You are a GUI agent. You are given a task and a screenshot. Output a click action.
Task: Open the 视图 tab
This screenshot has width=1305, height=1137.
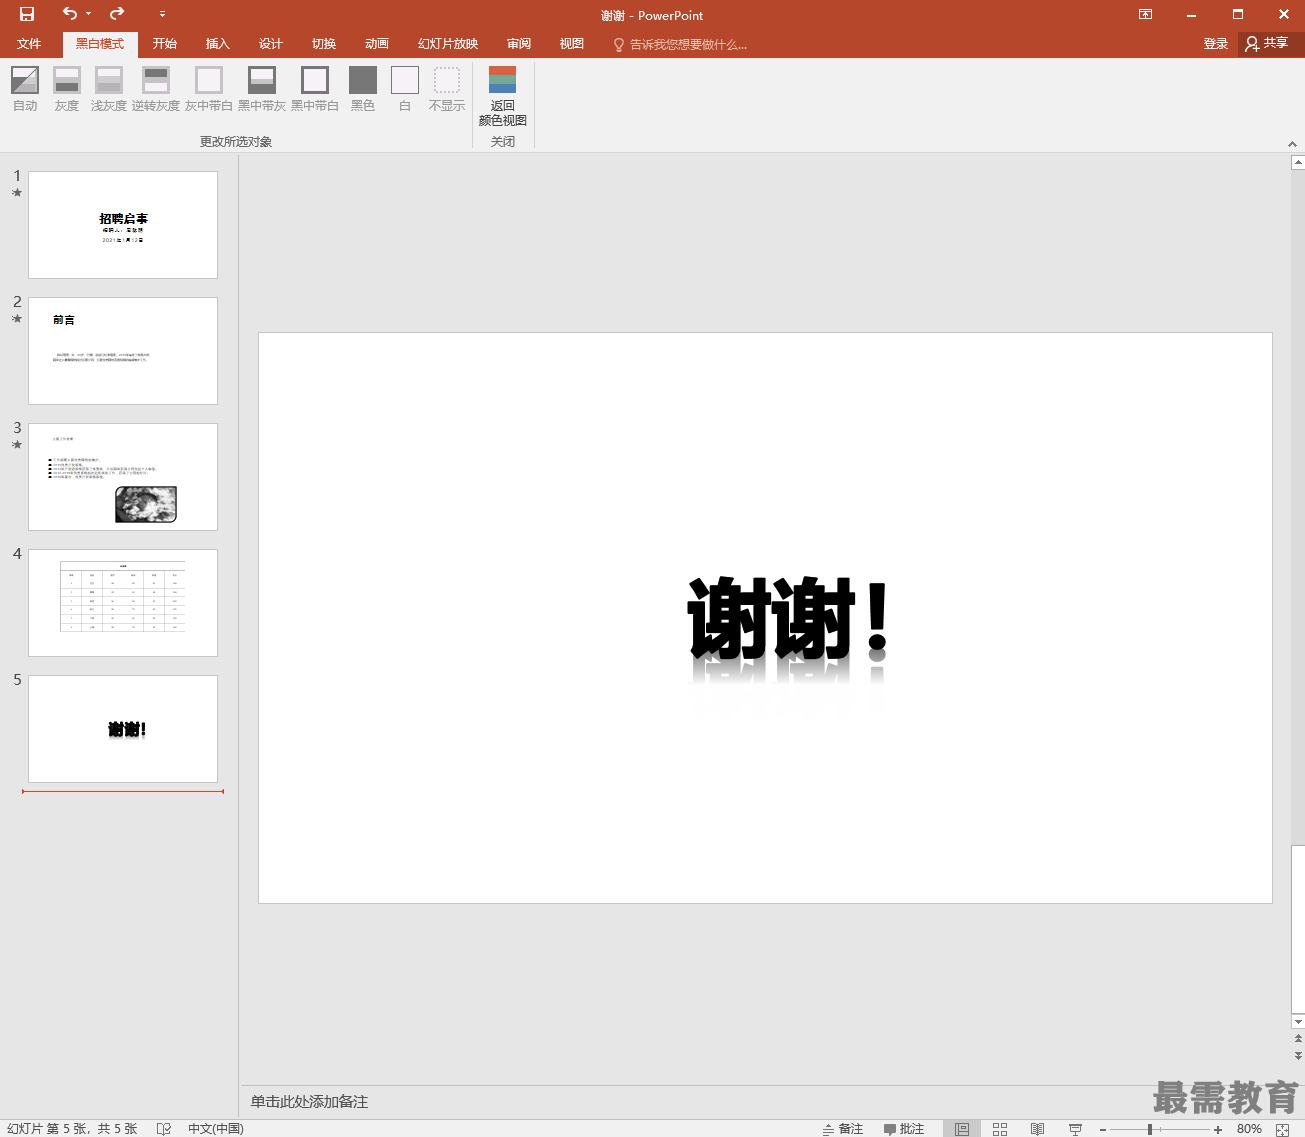point(572,44)
